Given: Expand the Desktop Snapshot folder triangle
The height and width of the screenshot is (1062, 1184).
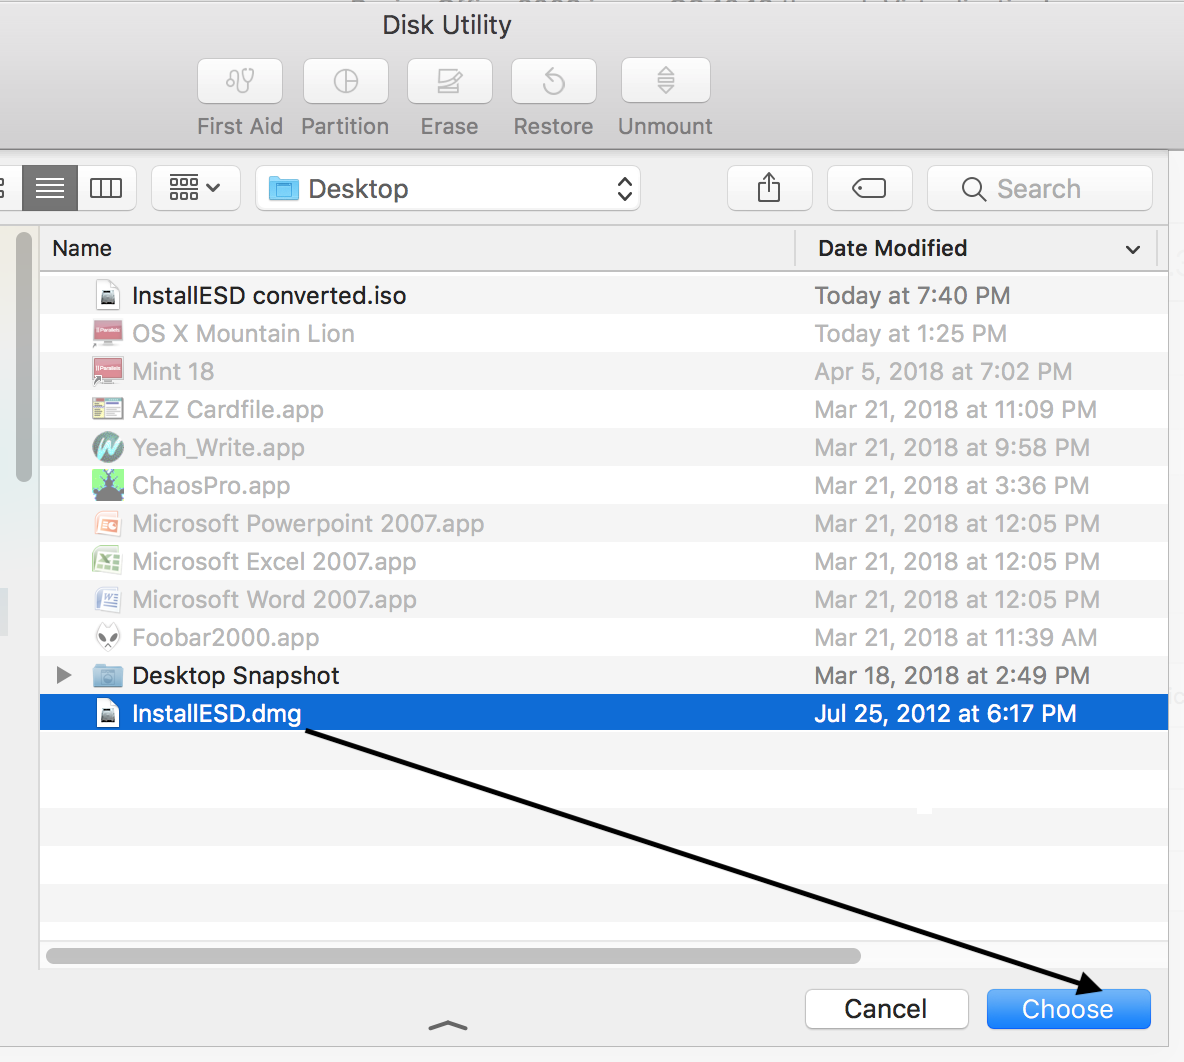Looking at the screenshot, I should [64, 675].
